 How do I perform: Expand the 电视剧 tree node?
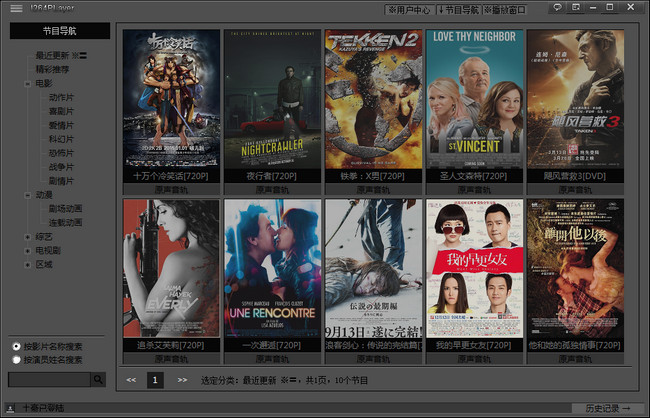tap(28, 251)
